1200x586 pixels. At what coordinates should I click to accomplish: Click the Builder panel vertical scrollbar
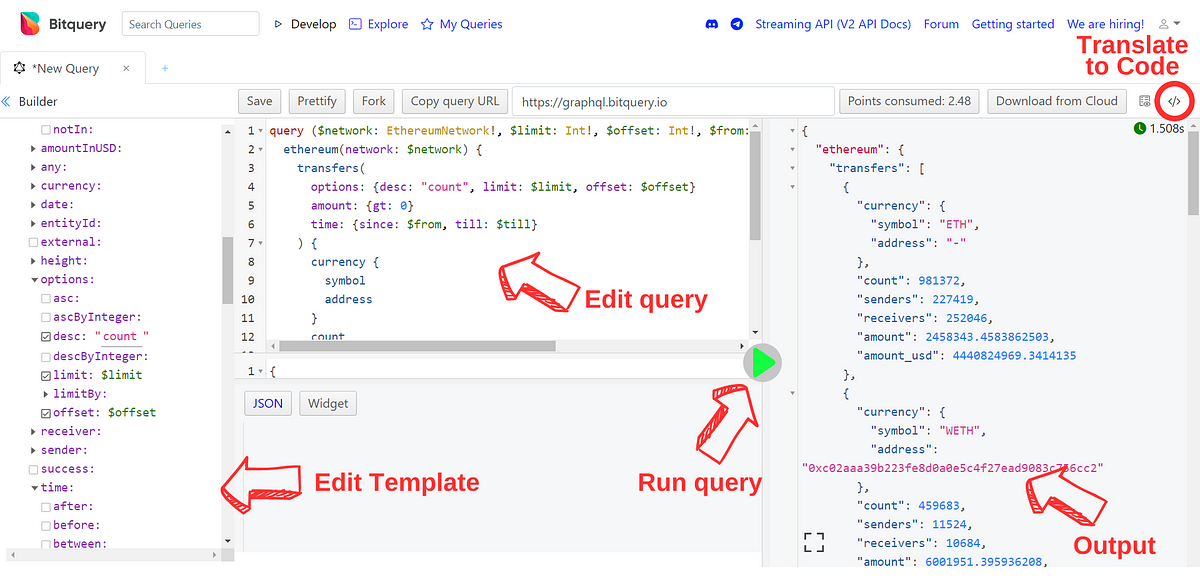pyautogui.click(x=227, y=270)
